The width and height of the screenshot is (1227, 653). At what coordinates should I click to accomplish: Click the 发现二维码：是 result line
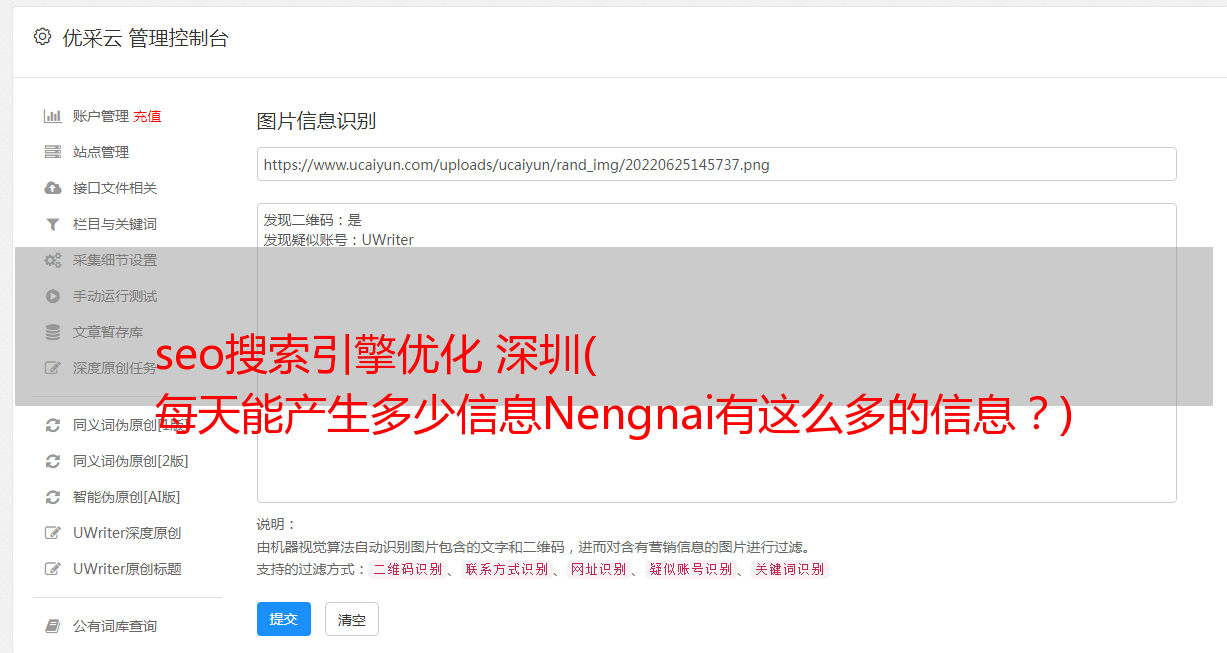(x=312, y=220)
